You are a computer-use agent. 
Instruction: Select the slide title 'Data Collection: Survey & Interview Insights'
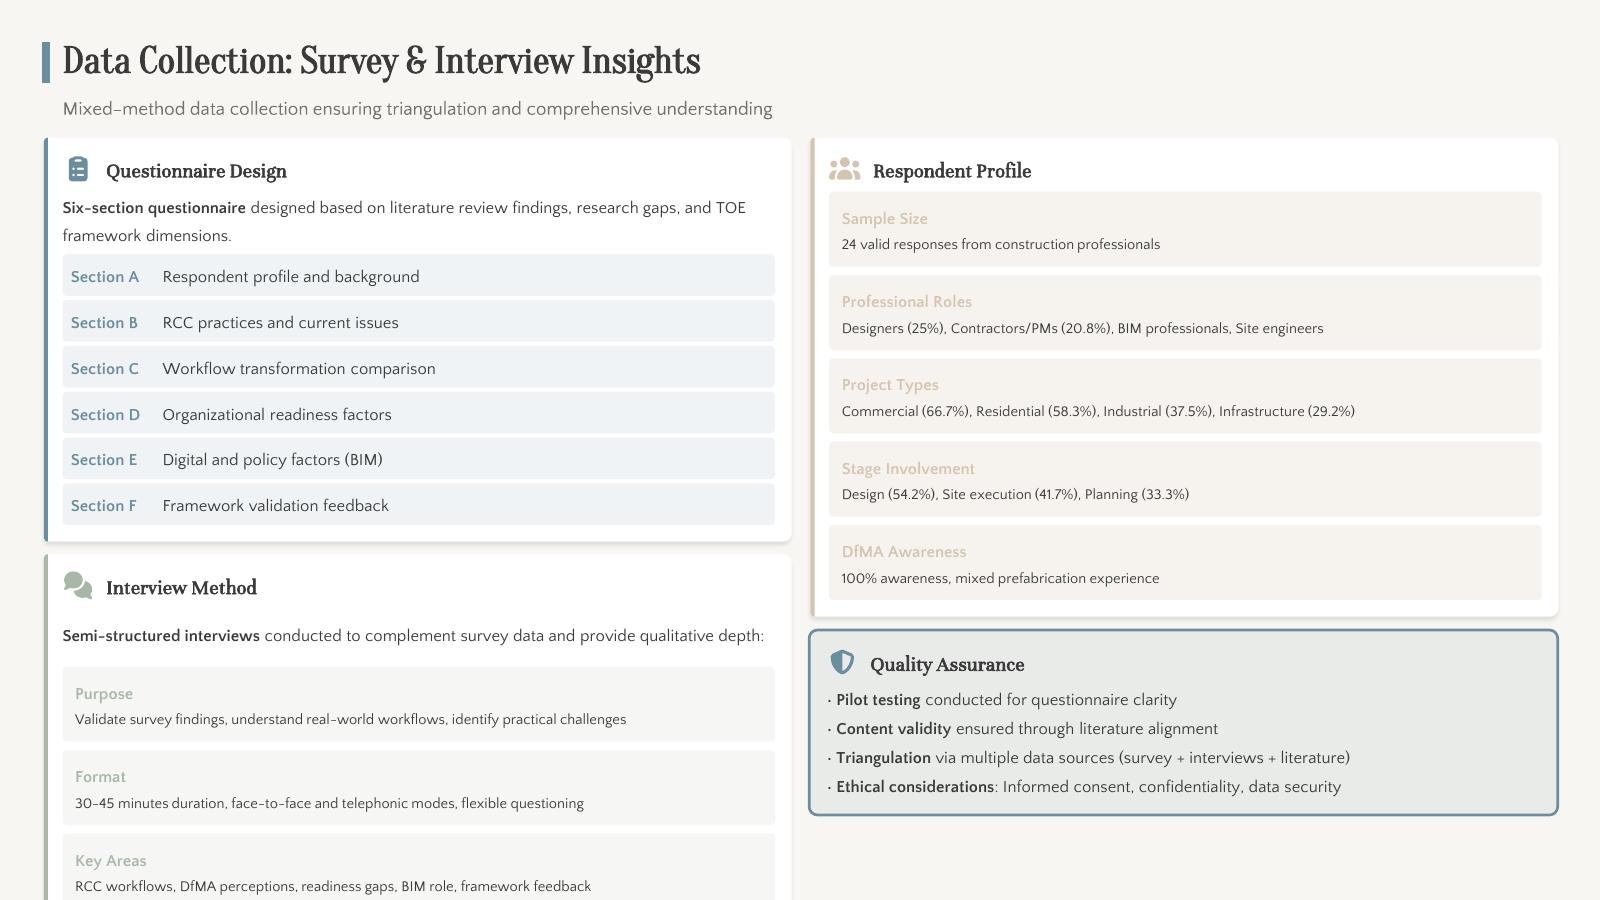point(381,61)
